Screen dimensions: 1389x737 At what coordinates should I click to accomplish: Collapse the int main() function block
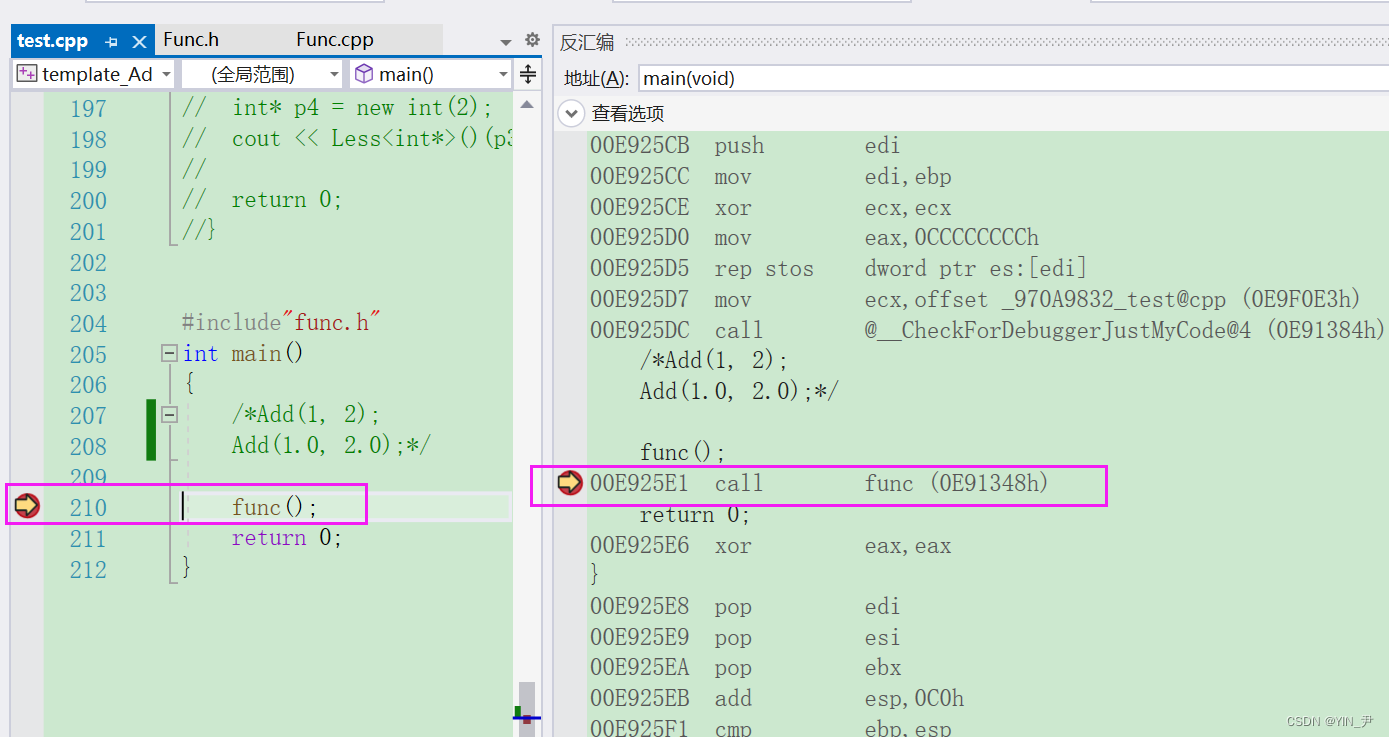click(169, 354)
